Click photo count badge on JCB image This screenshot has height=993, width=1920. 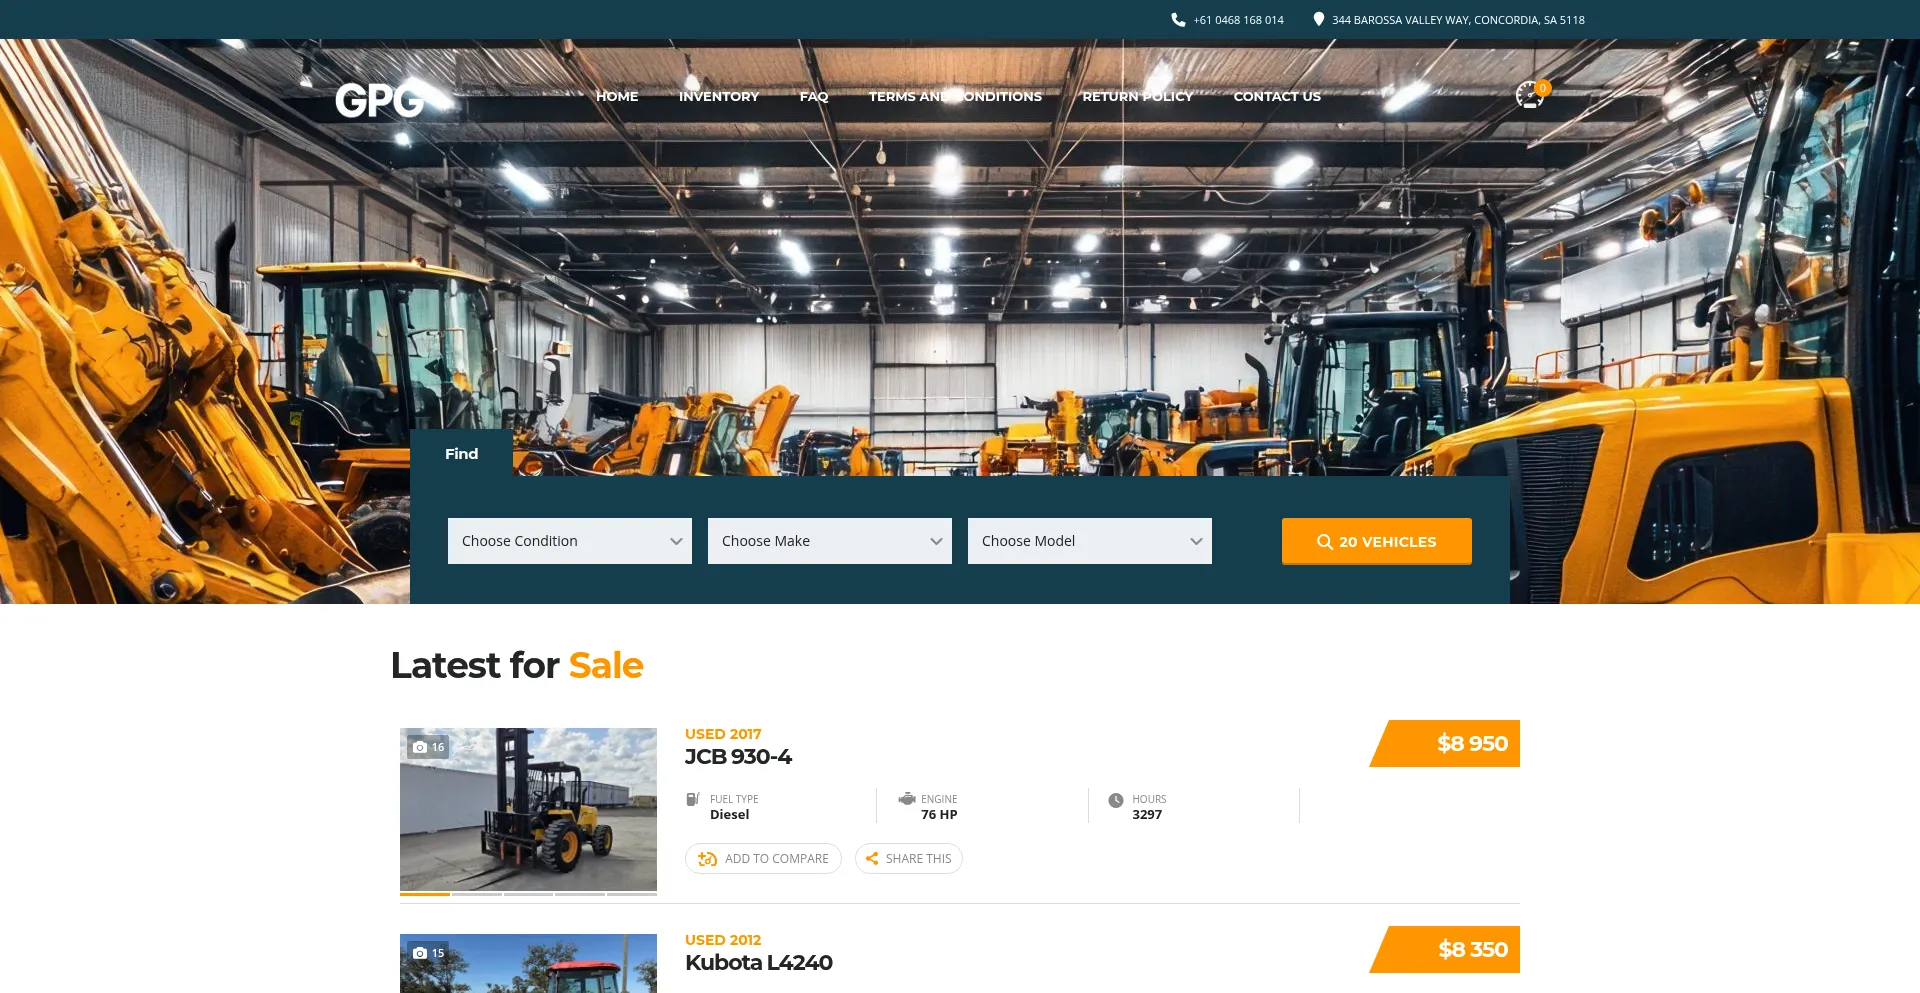(428, 747)
